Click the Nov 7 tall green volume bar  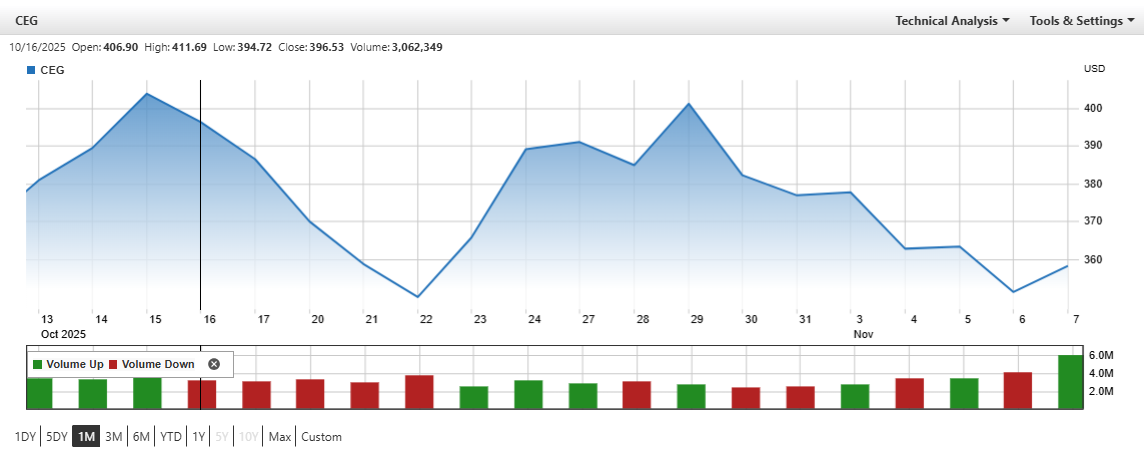[1071, 382]
